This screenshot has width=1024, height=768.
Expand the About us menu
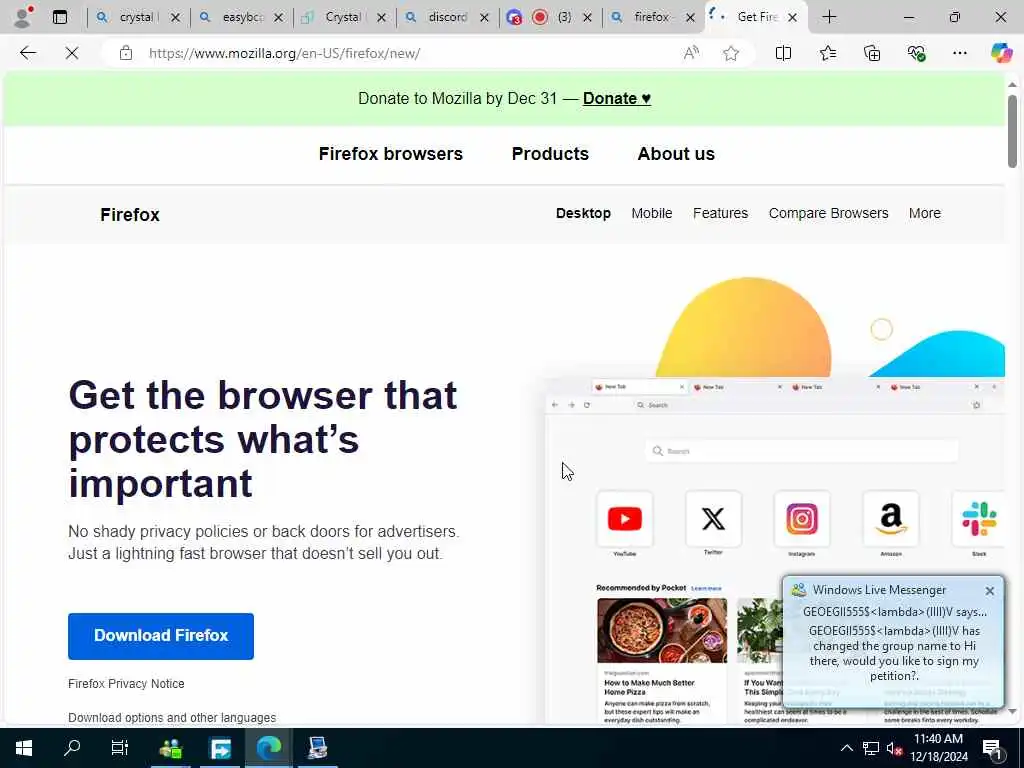676,154
